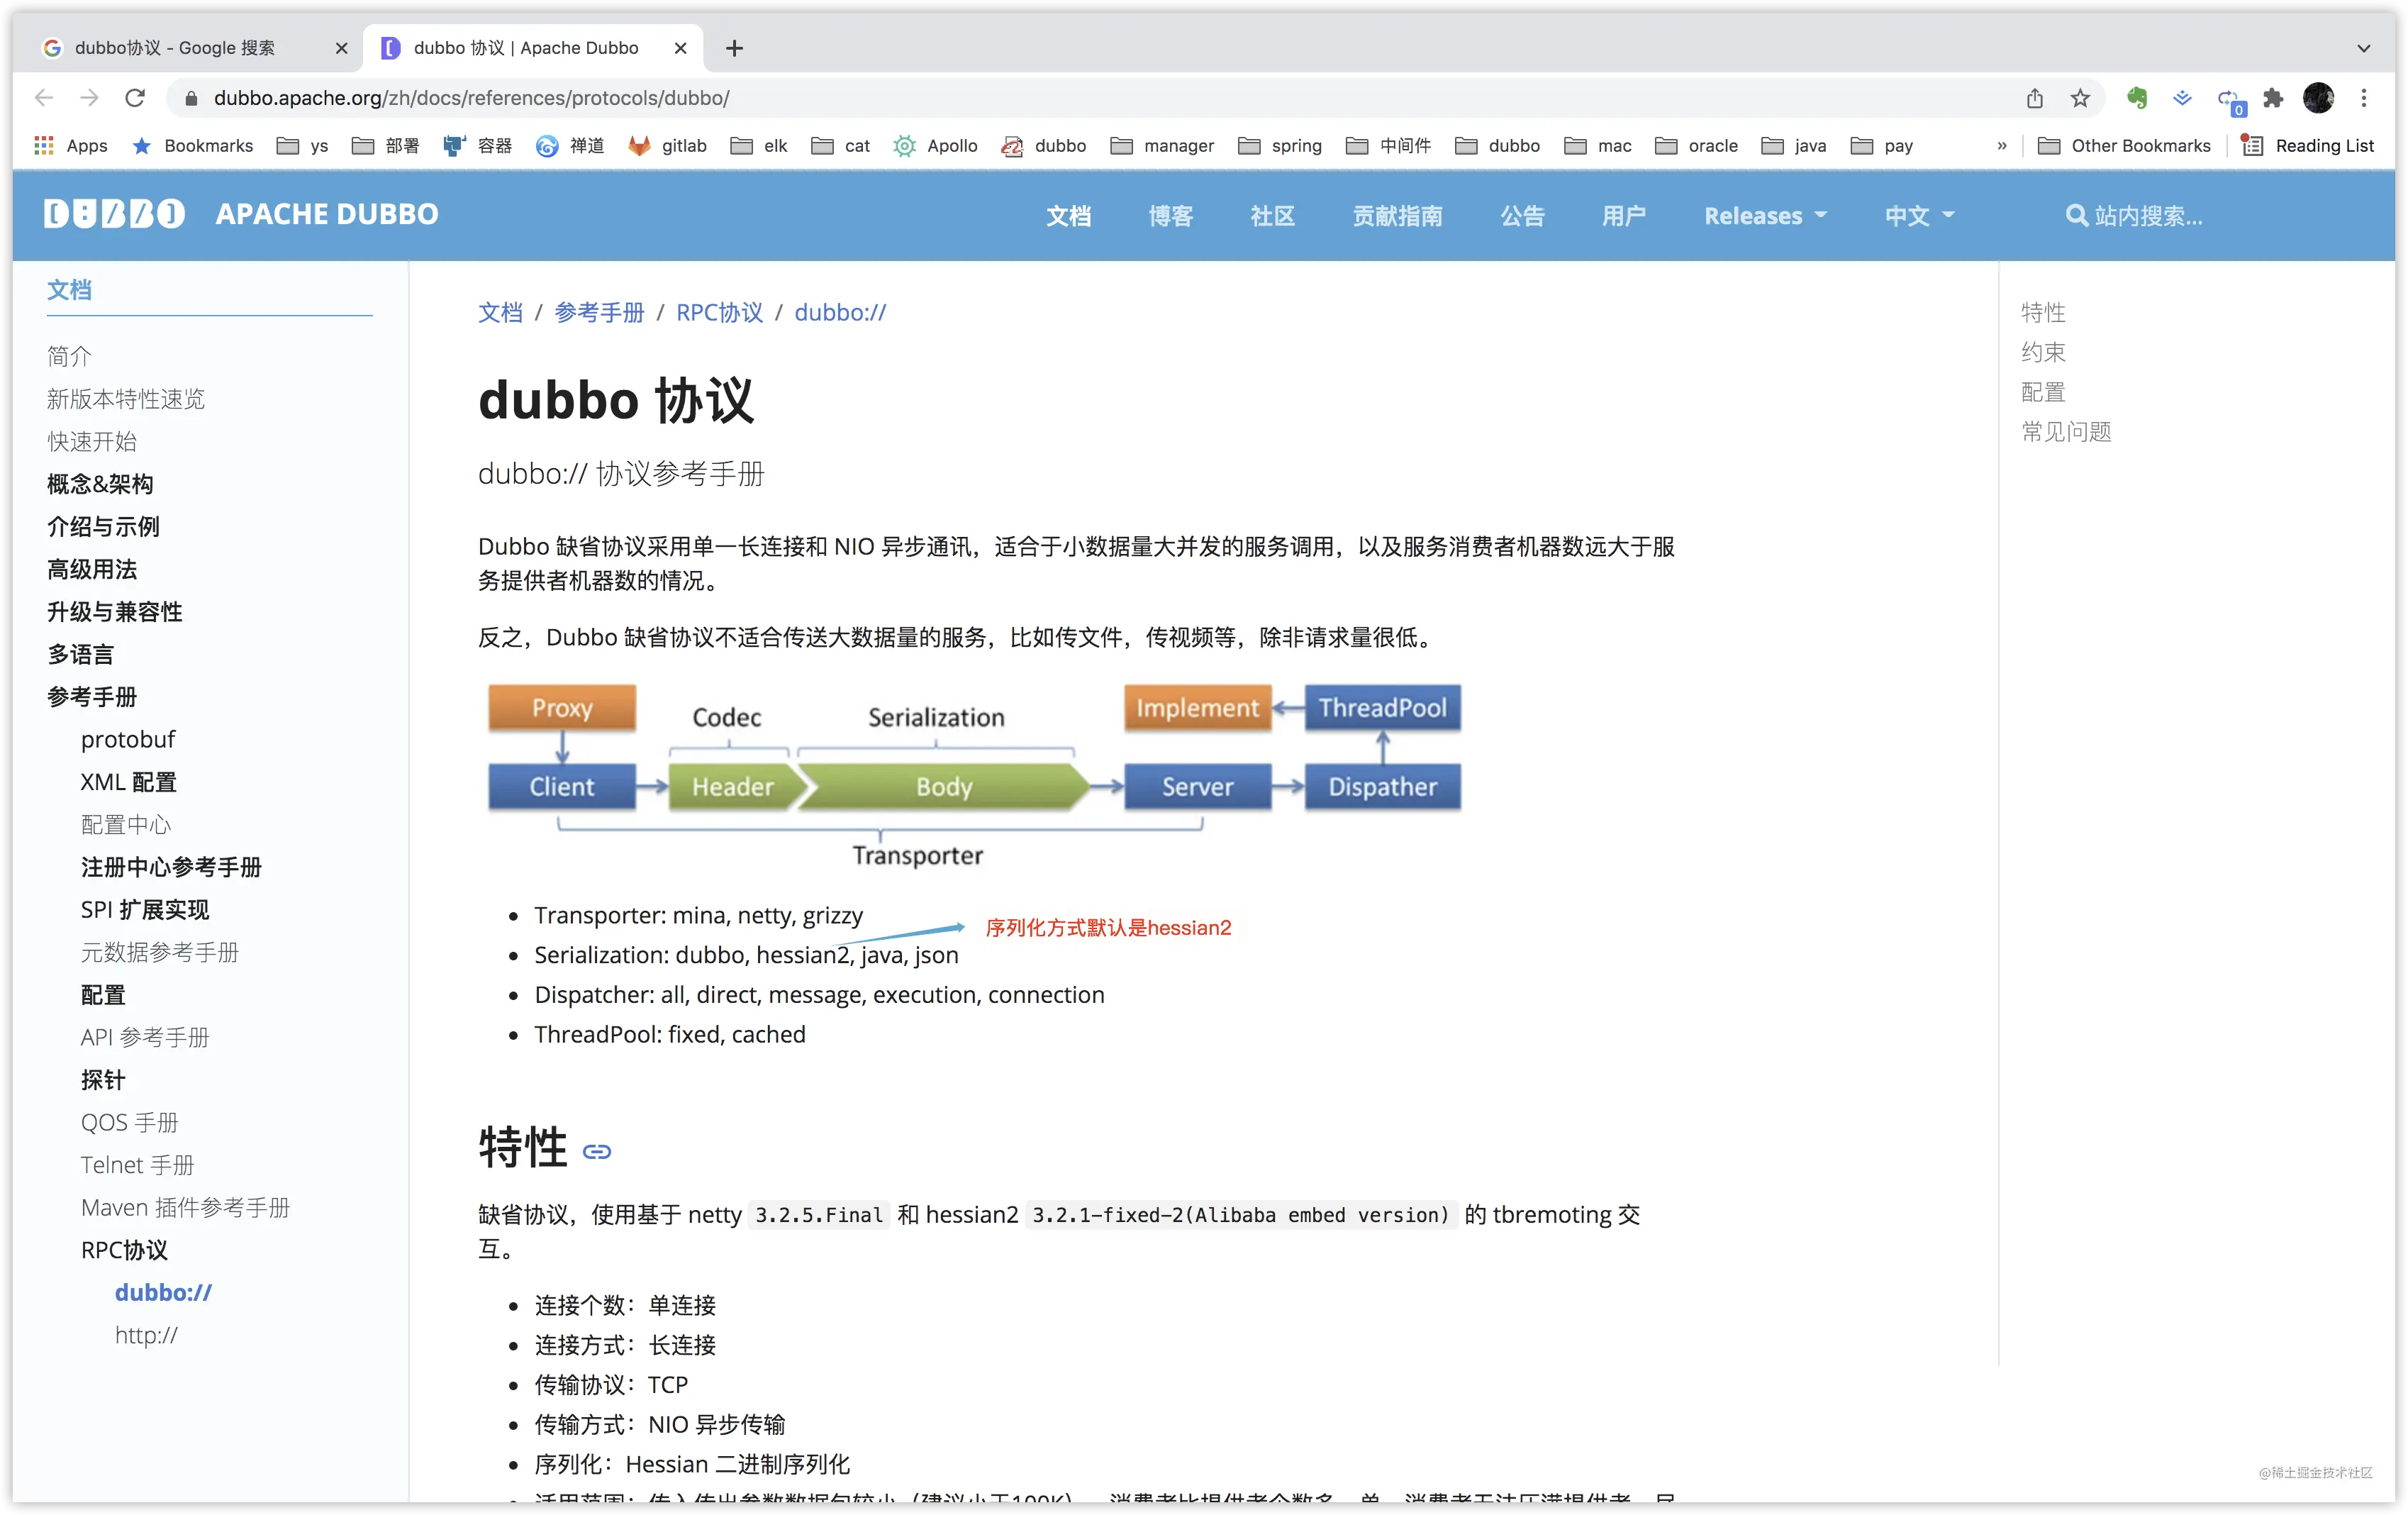Open the 中文 language dropdown
Image resolution: width=2408 pixels, height=1515 pixels.
[1919, 216]
